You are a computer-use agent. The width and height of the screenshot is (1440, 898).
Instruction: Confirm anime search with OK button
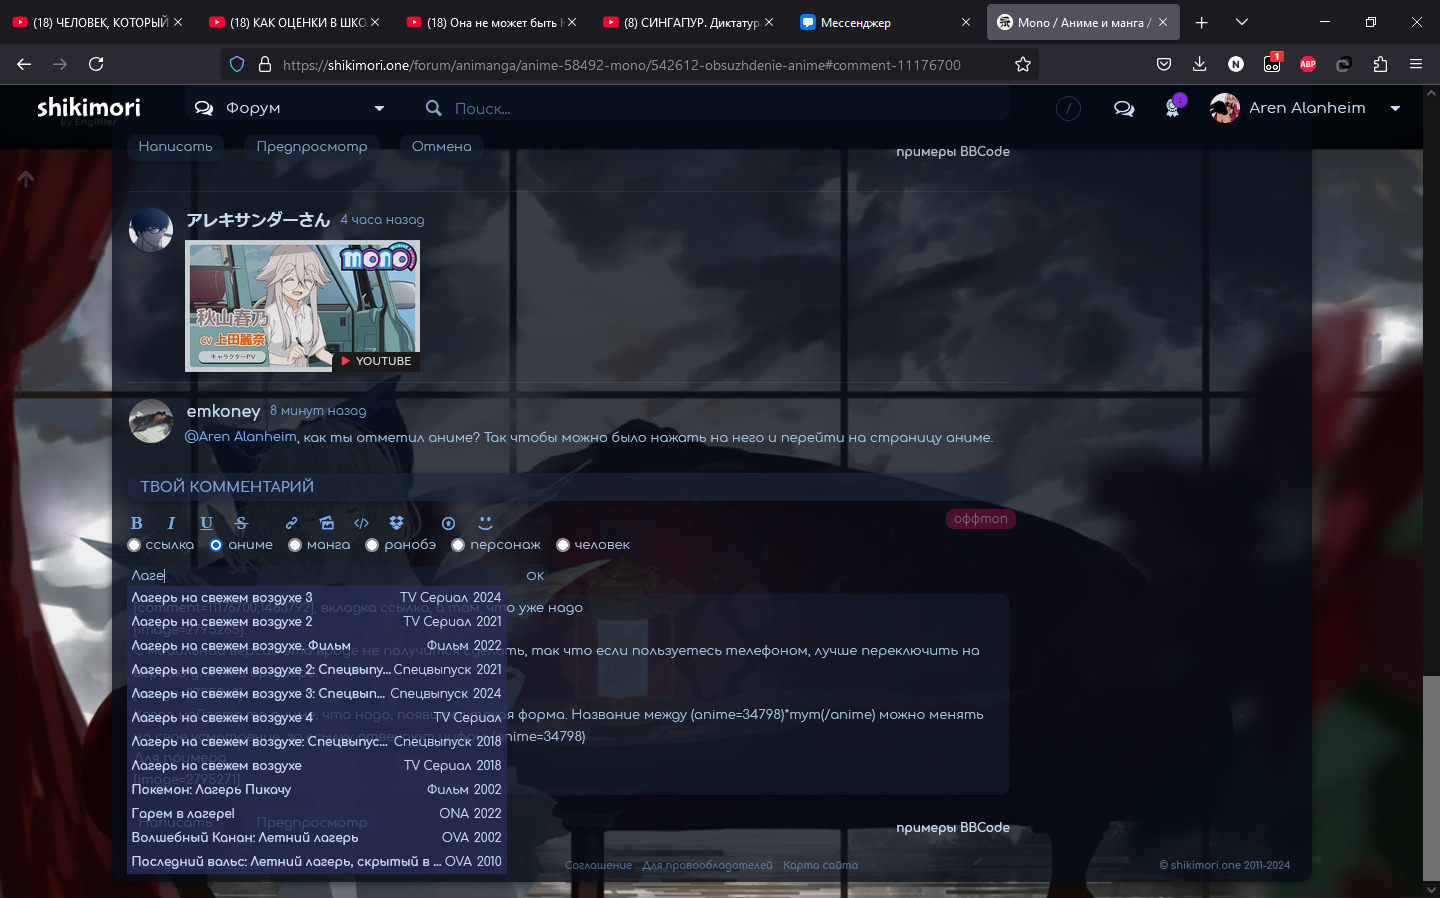535,576
